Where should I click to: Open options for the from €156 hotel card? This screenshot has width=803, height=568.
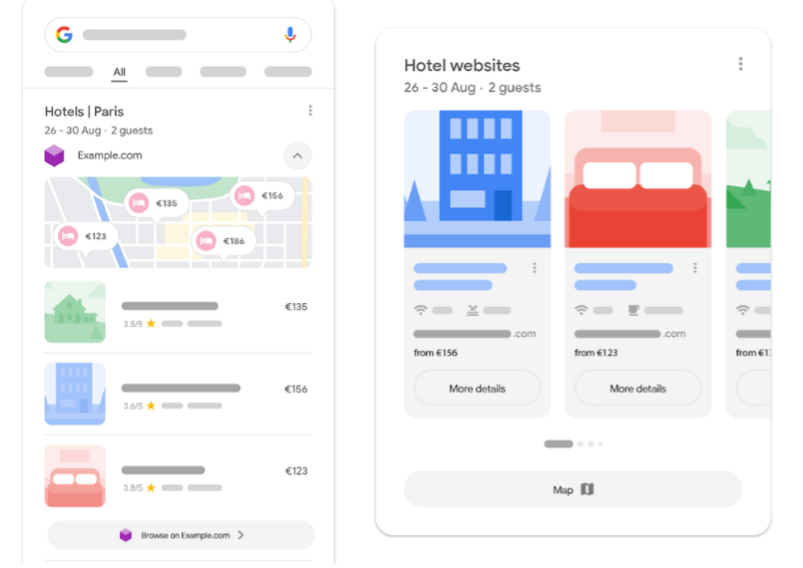click(x=534, y=268)
